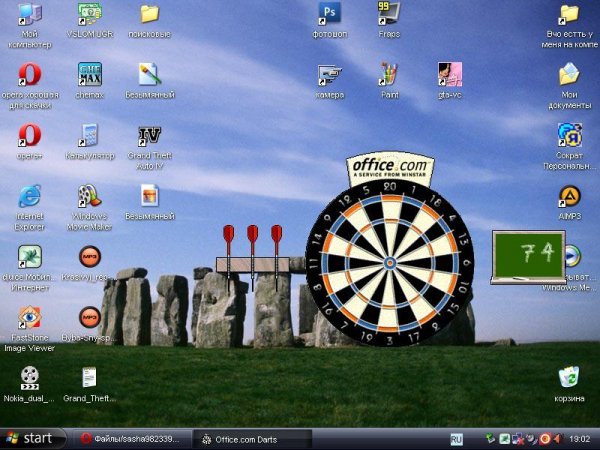Select the Recycle Bin icon

tap(569, 378)
